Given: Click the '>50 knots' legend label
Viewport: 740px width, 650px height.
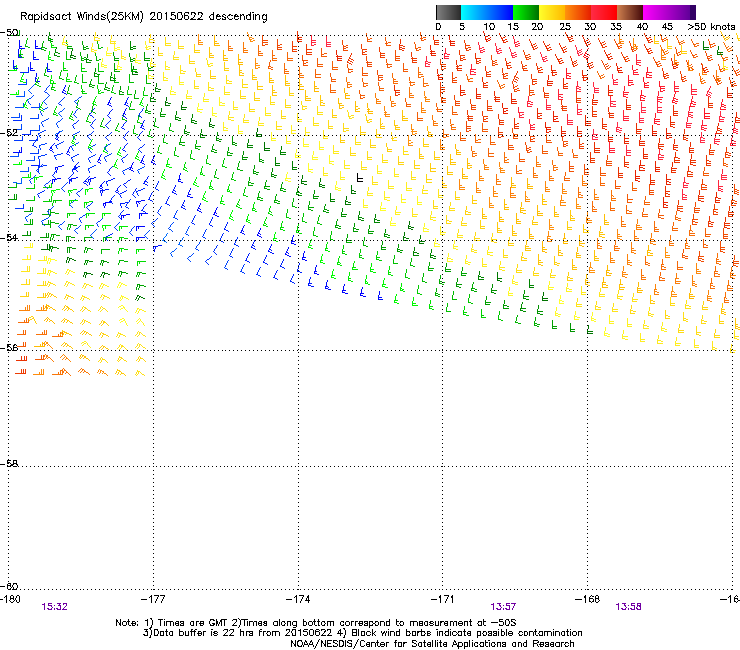Looking at the screenshot, I should 711,27.
